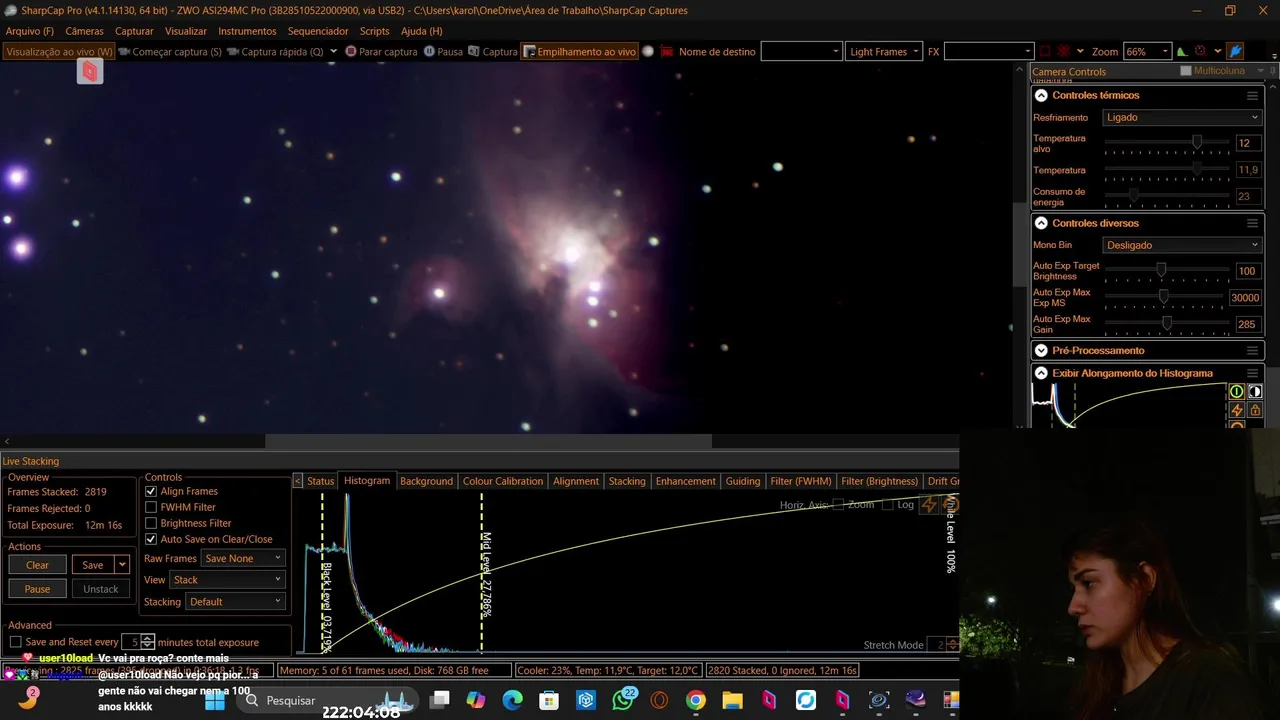
Task: Adjust the Auto Exp Max Gain slider
Action: coord(1166,324)
